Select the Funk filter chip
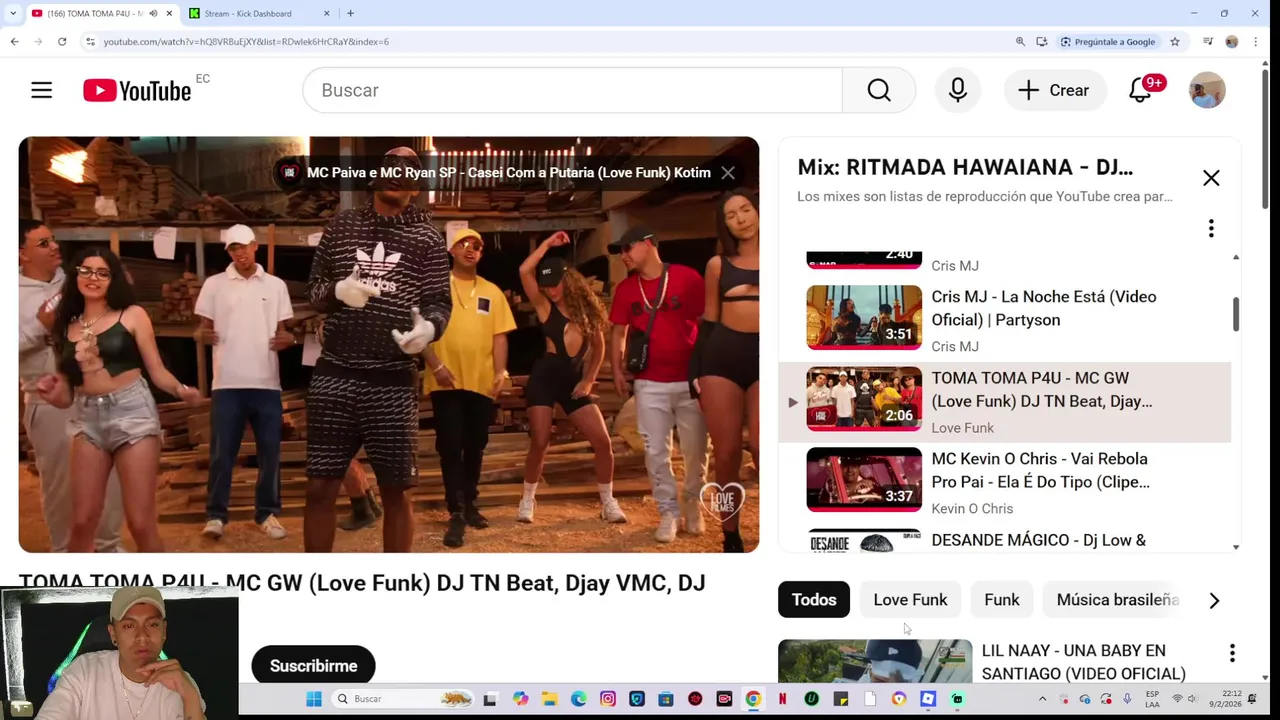Image resolution: width=1280 pixels, height=720 pixels. click(1002, 600)
